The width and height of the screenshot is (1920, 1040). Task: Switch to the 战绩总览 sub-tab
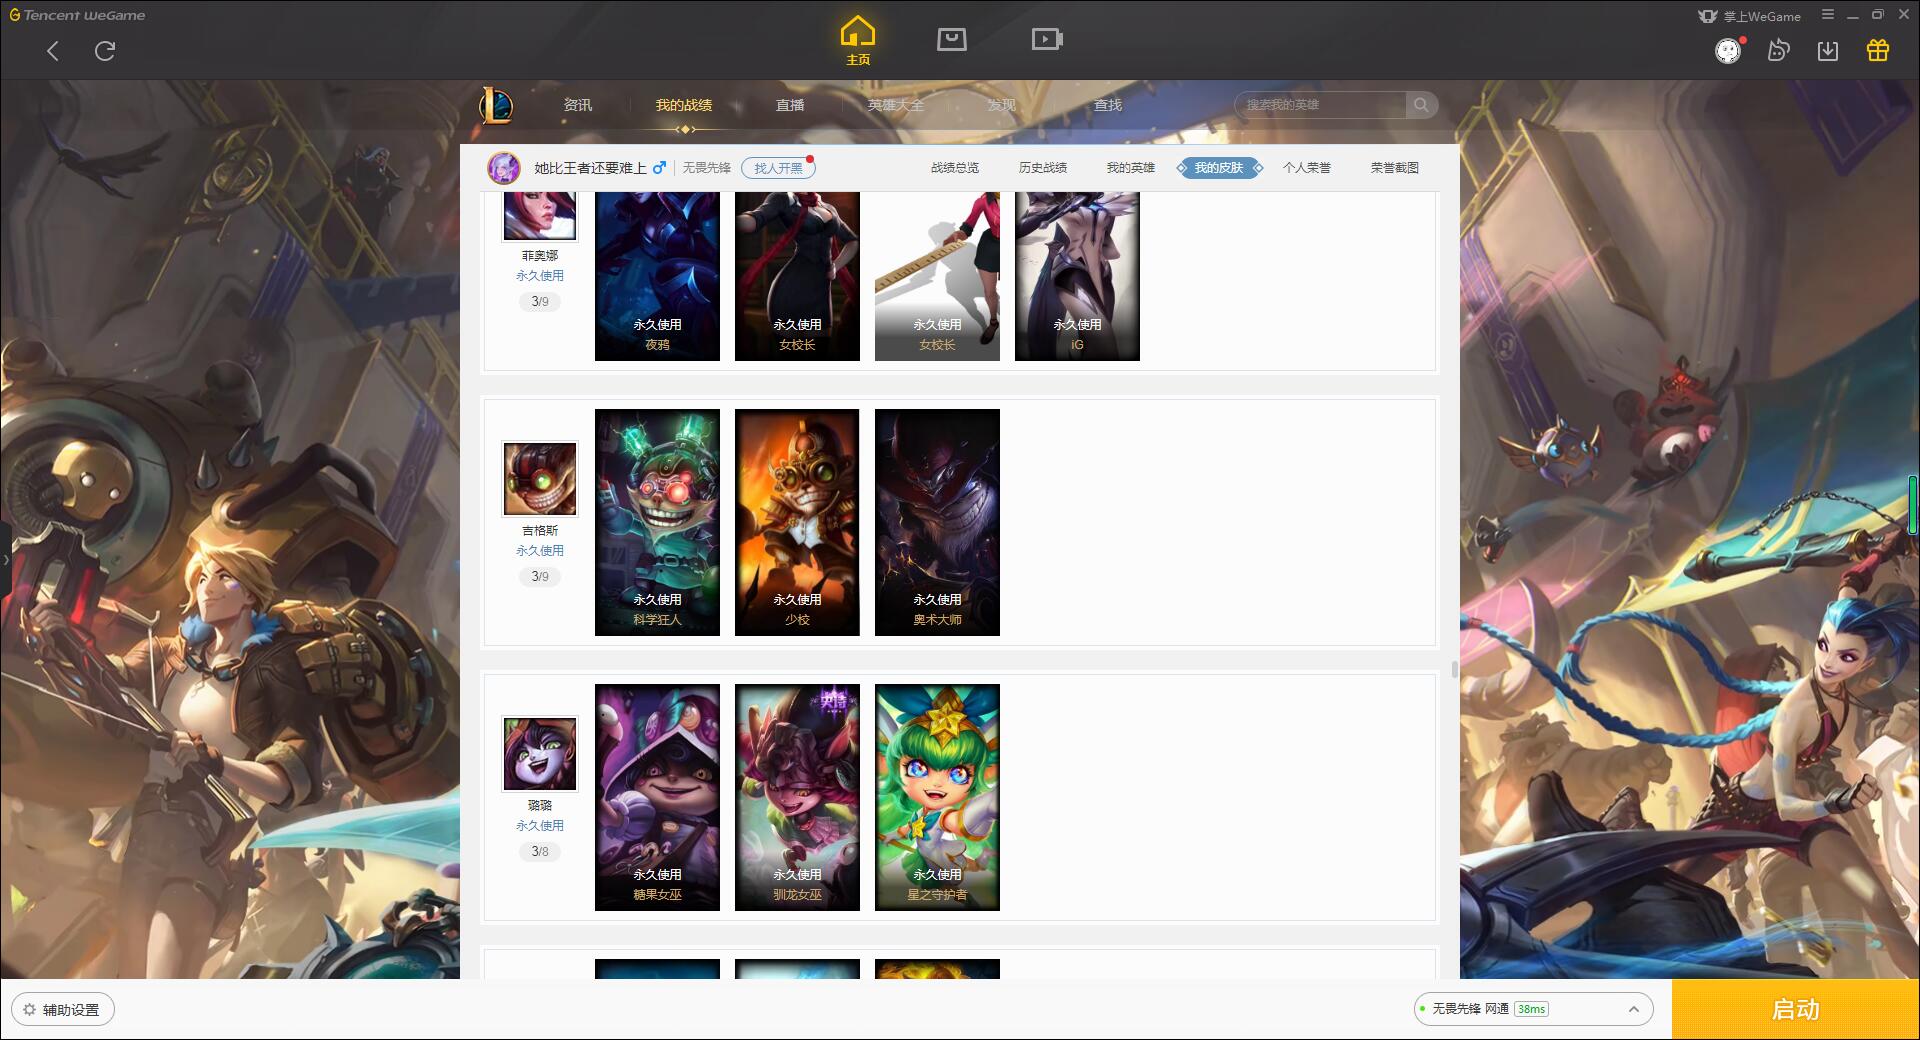[955, 168]
